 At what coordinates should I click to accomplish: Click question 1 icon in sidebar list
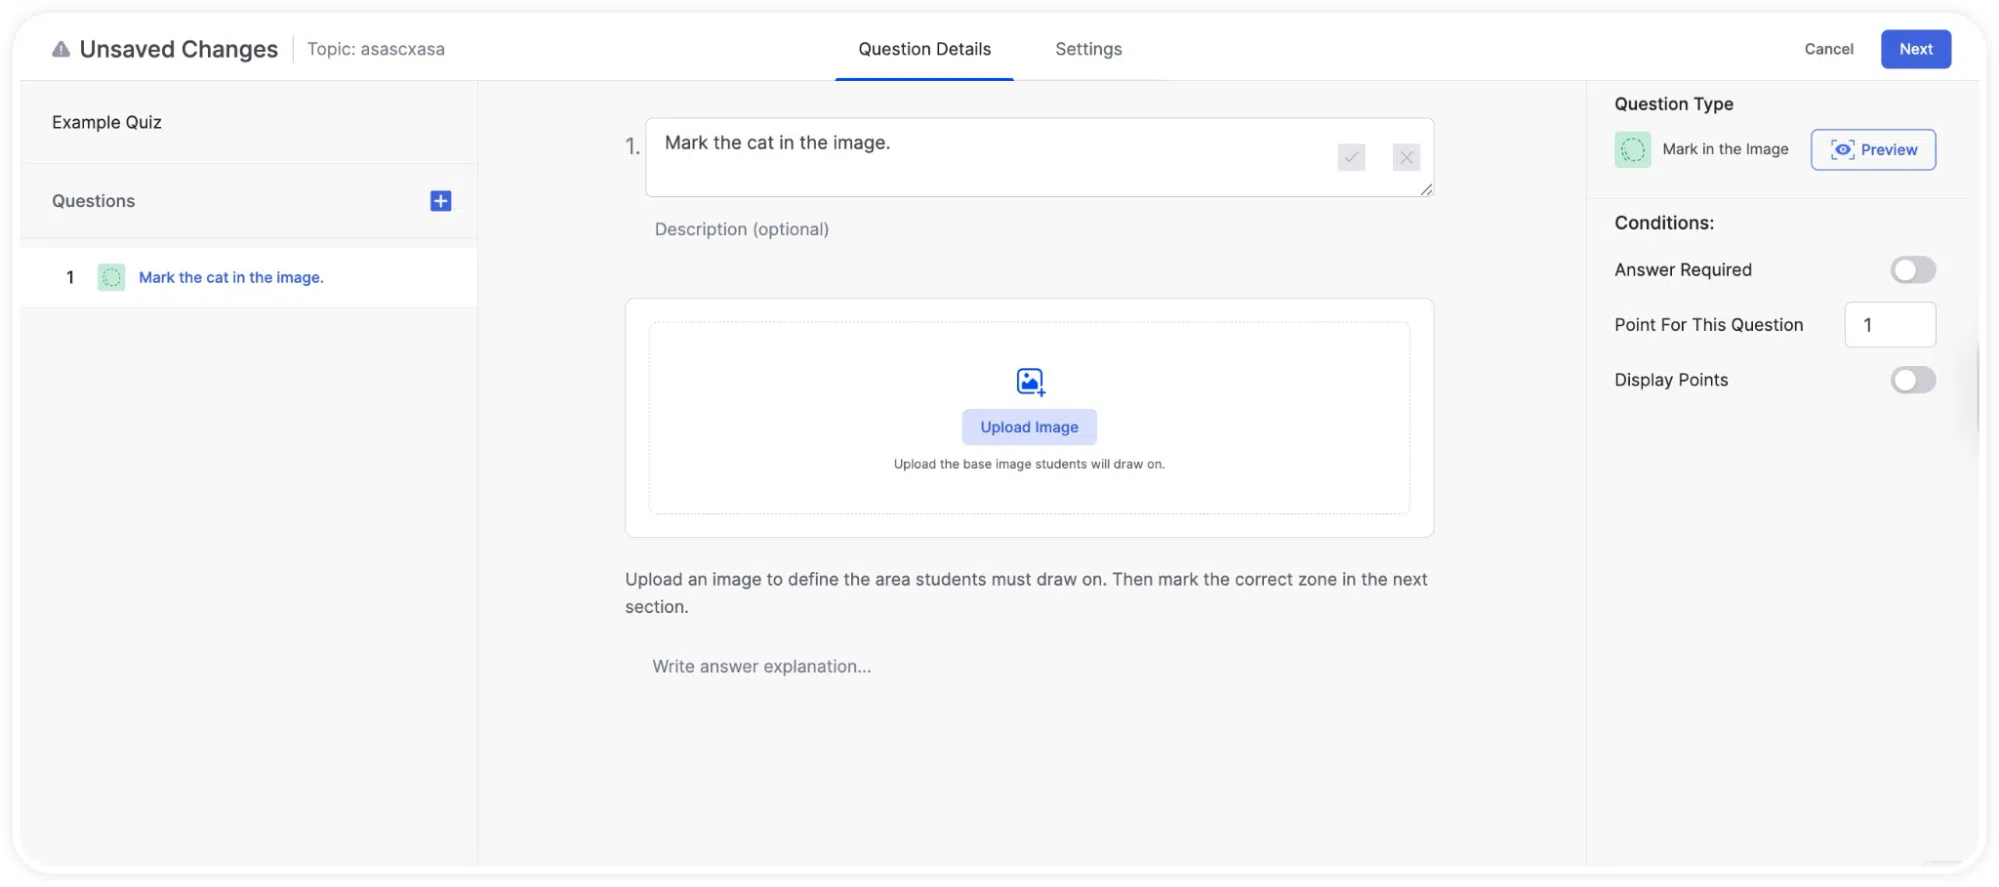tap(111, 277)
